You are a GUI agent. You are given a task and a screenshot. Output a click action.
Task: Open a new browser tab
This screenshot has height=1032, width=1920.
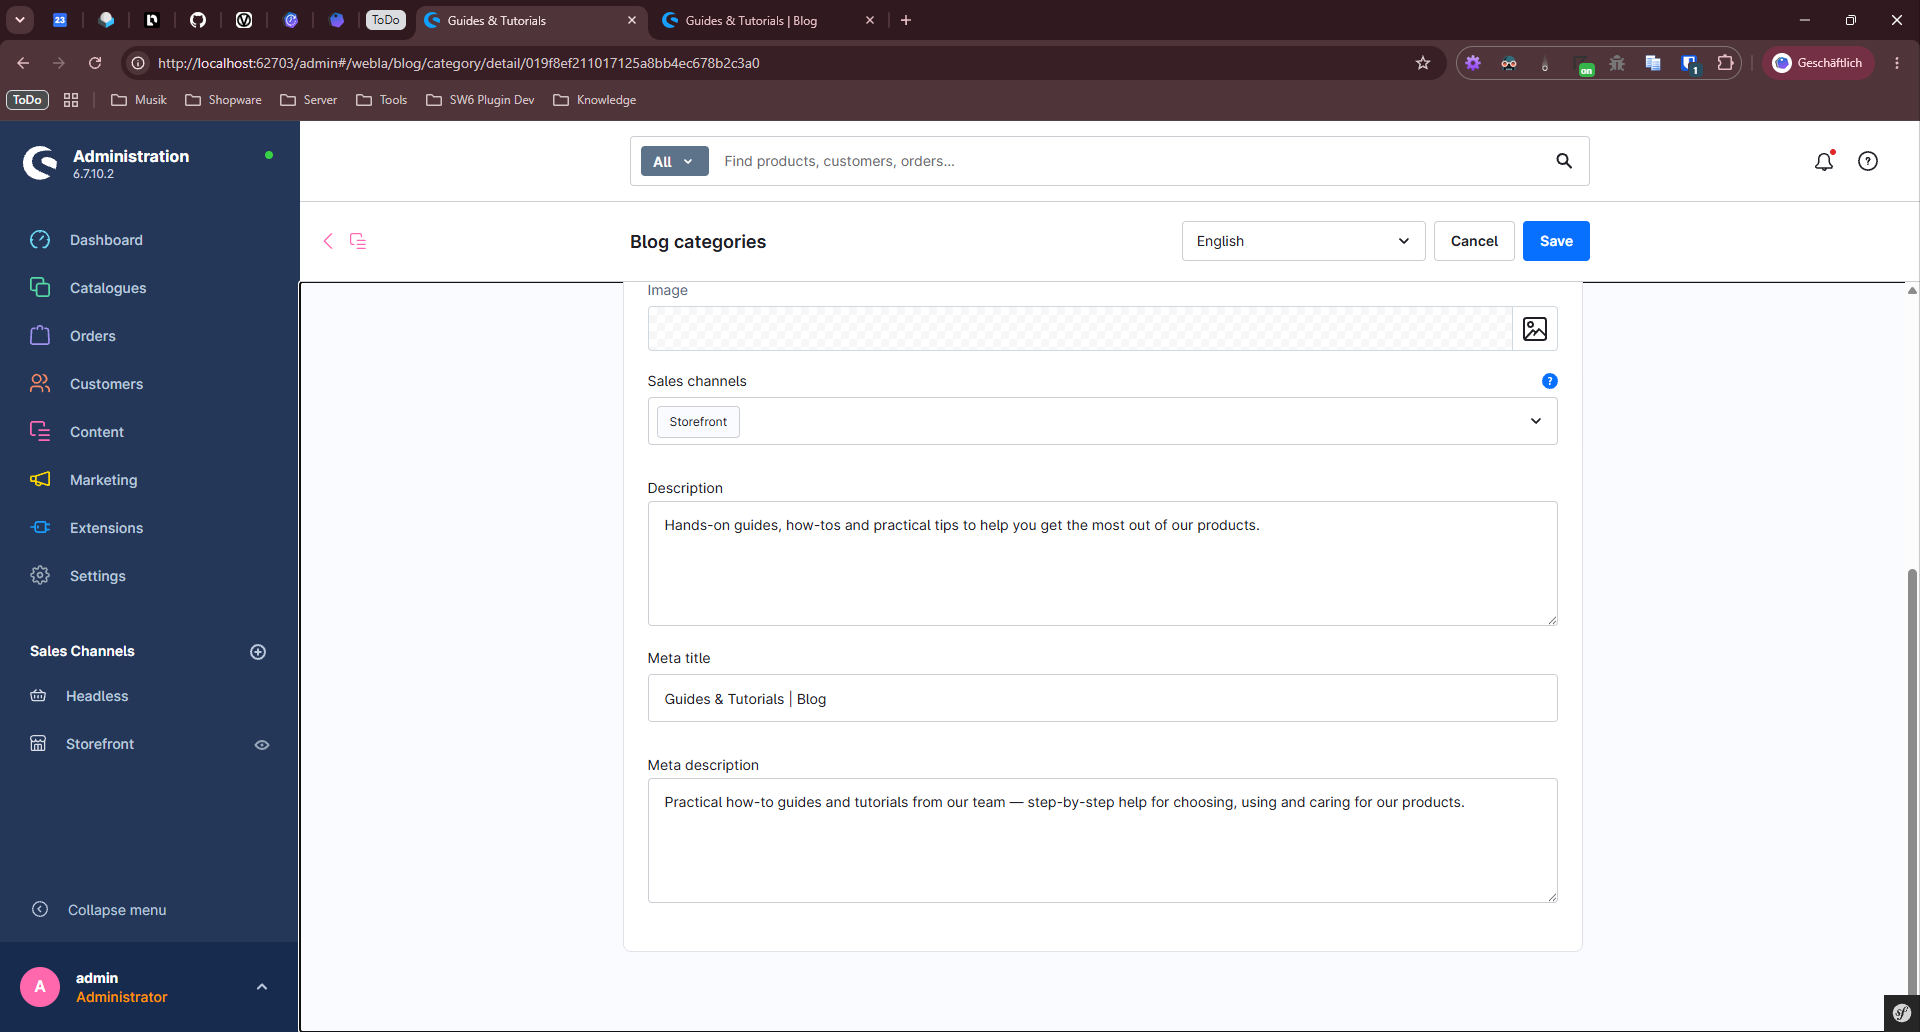[906, 20]
